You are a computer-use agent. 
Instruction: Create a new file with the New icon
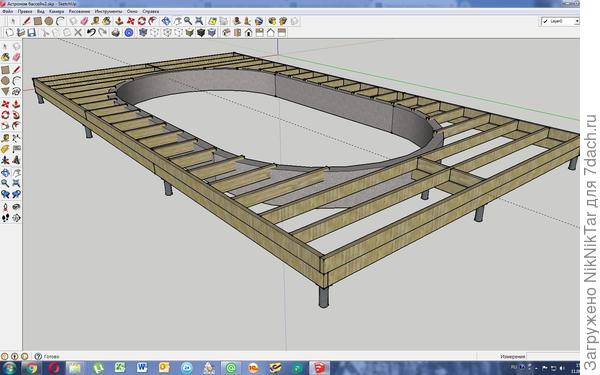(10, 33)
